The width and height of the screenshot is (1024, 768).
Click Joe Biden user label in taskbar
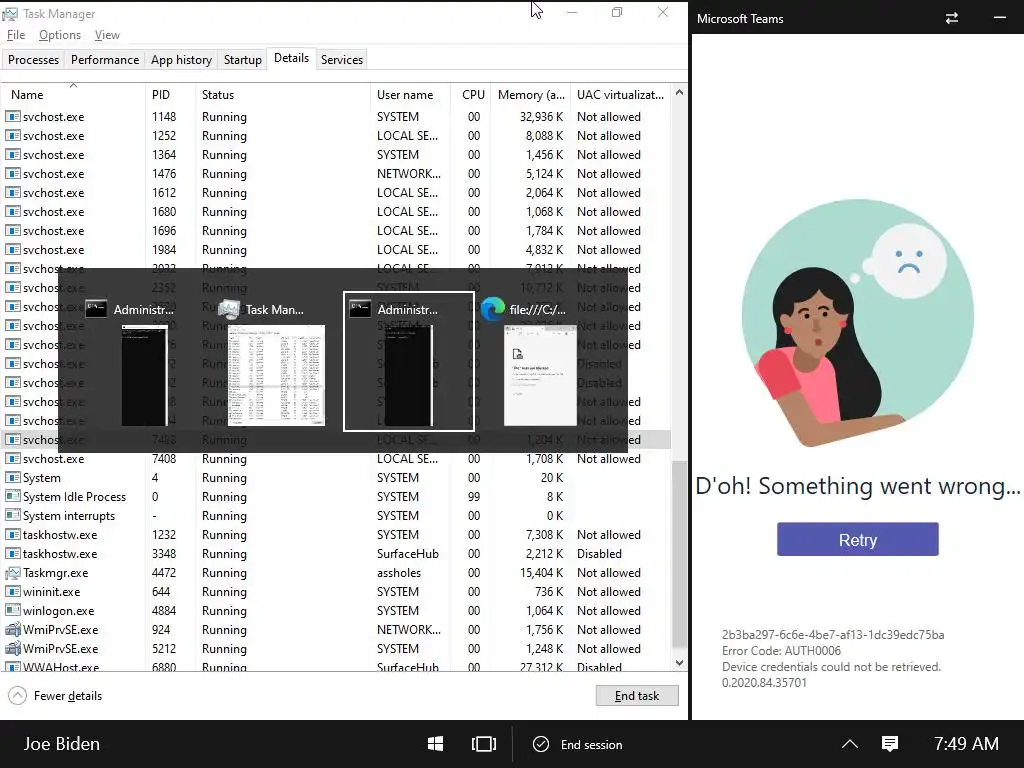click(x=62, y=744)
